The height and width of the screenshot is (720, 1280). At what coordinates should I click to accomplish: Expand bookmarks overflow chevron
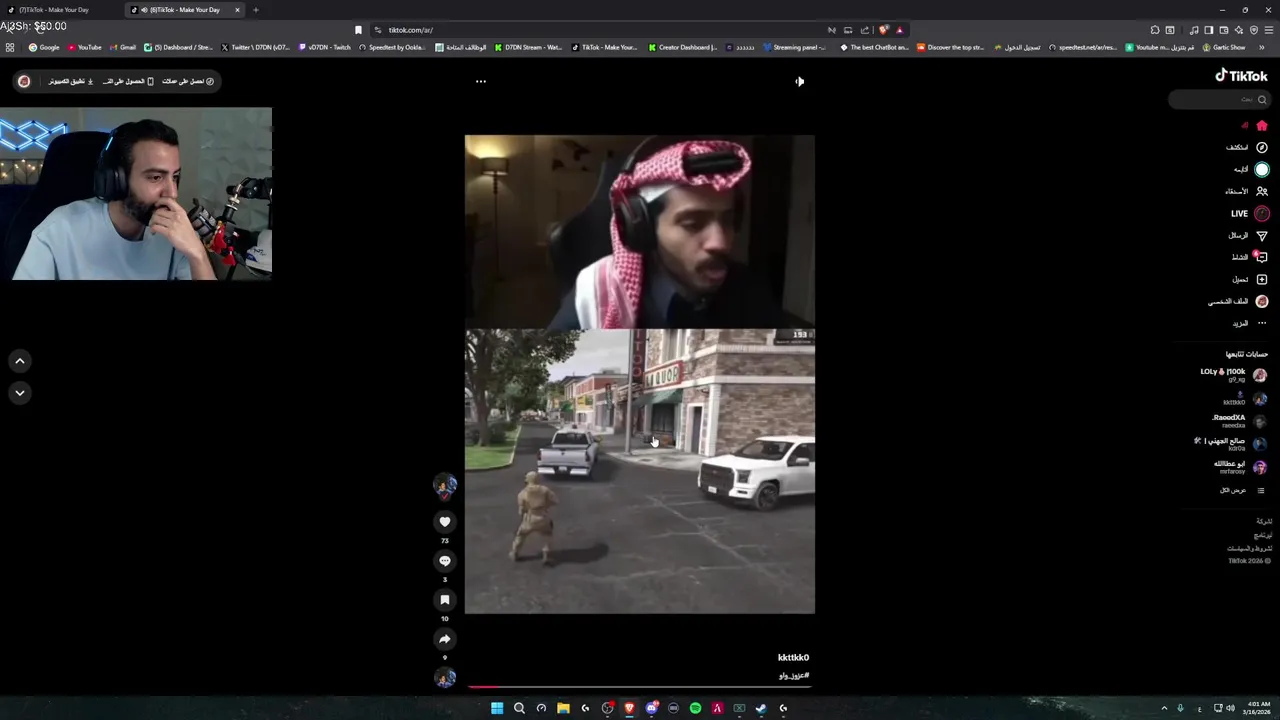coord(1262,47)
